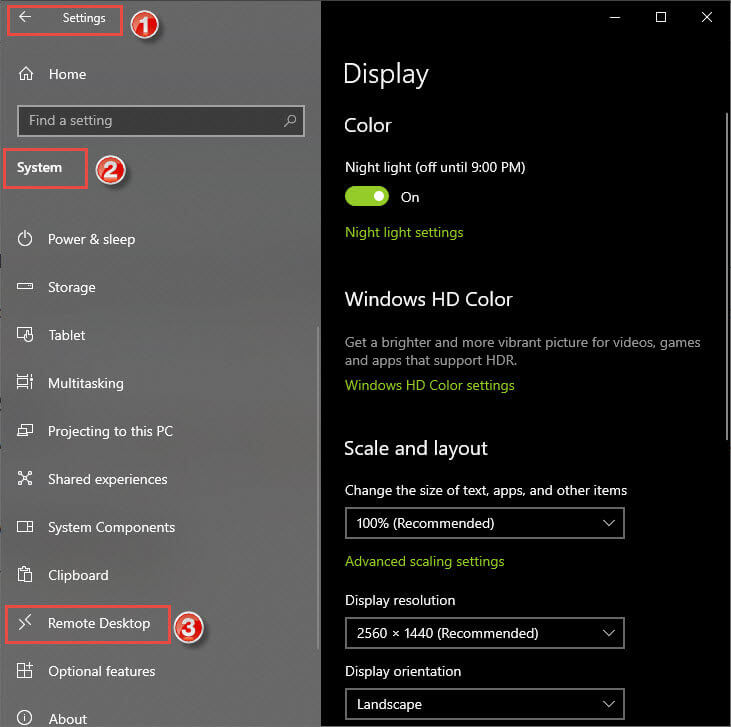Open Night light settings link
The height and width of the screenshot is (727, 731).
(404, 232)
